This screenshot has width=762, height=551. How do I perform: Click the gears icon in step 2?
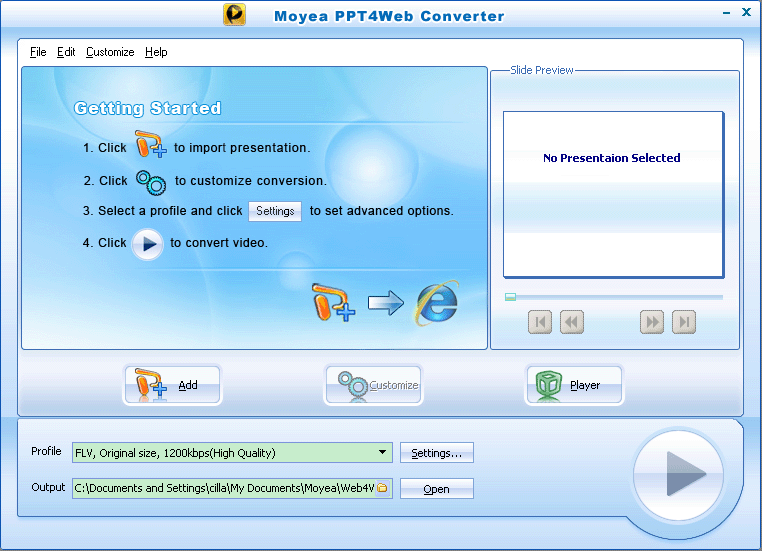click(151, 182)
